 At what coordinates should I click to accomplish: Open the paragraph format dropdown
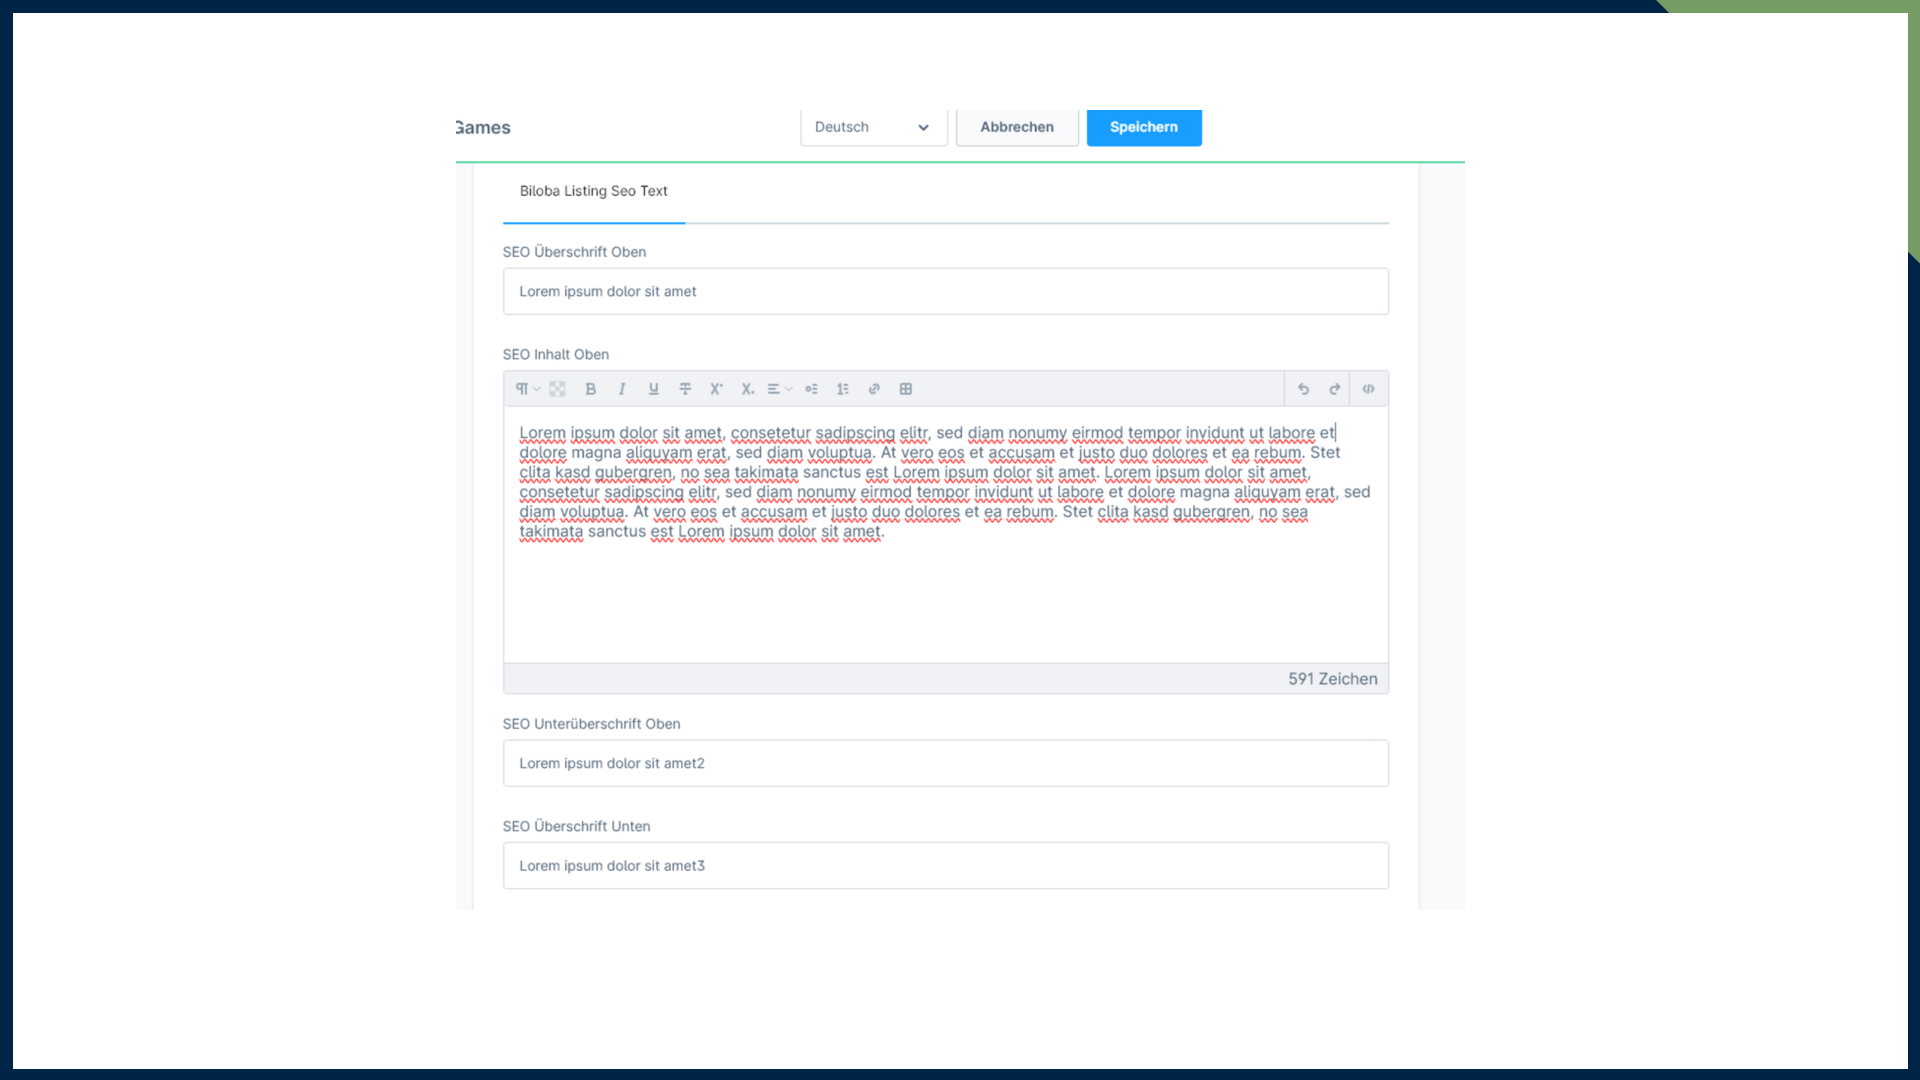[527, 389]
